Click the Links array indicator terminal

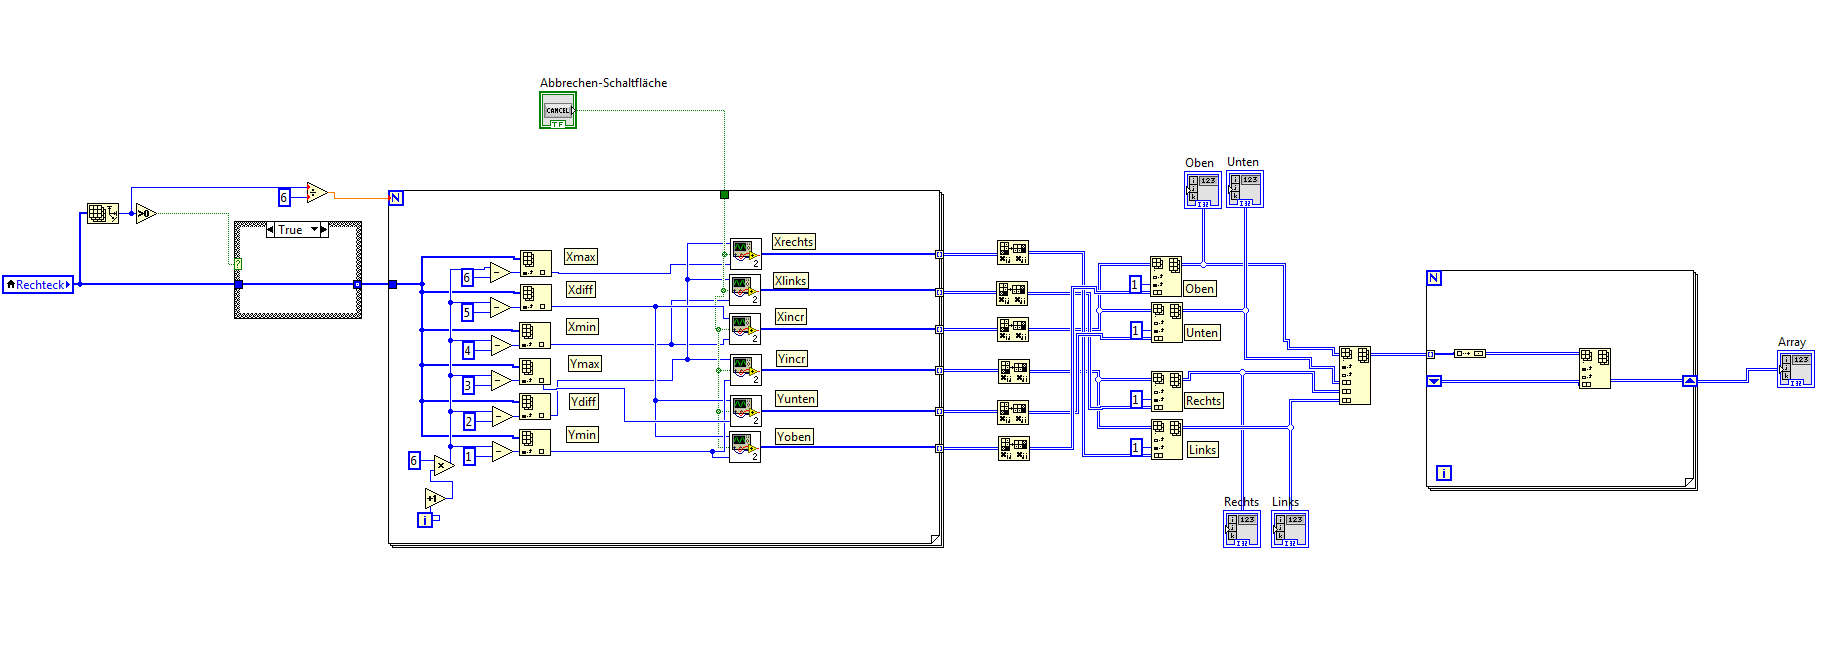tap(1290, 529)
